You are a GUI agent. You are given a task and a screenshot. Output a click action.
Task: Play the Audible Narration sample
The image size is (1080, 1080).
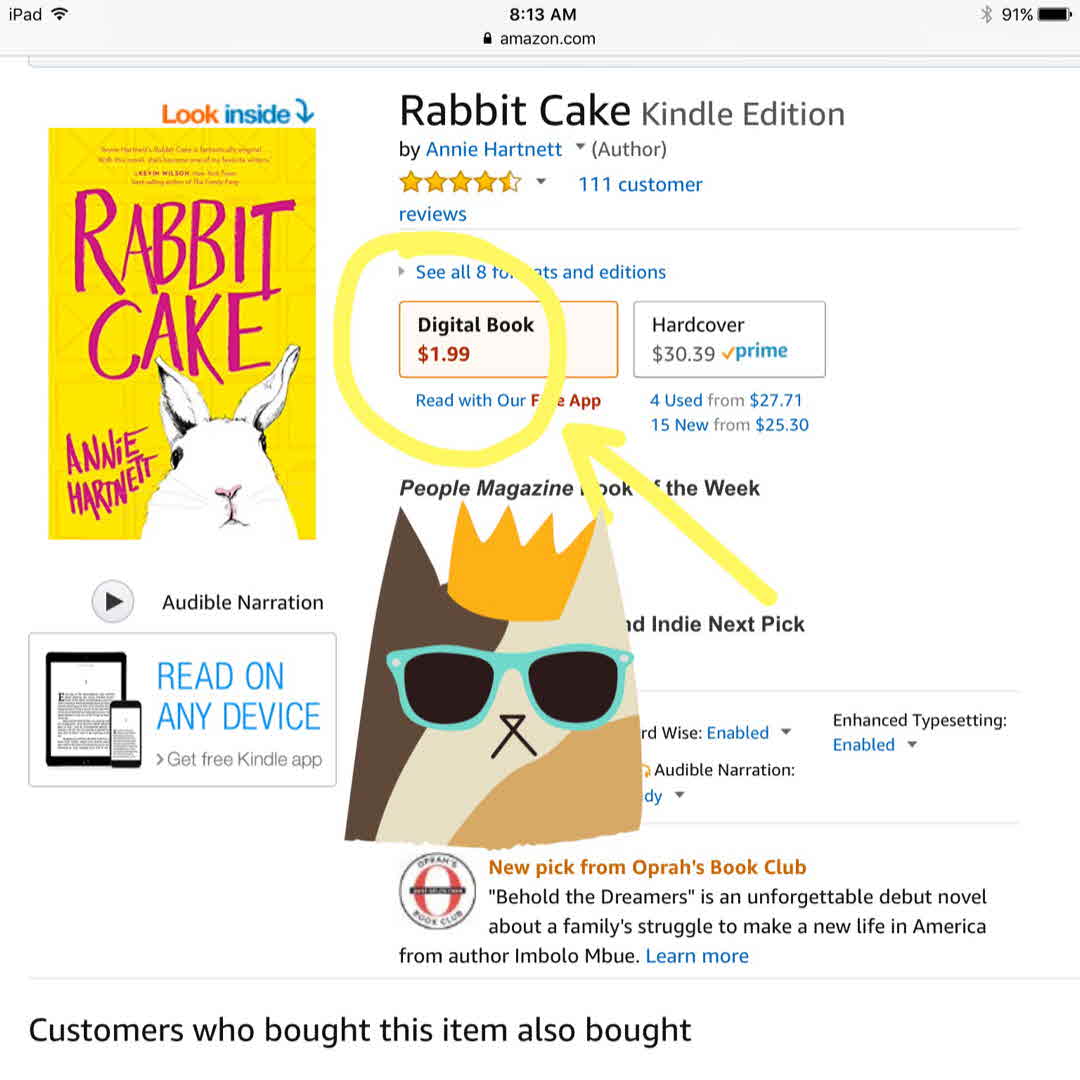[x=113, y=601]
